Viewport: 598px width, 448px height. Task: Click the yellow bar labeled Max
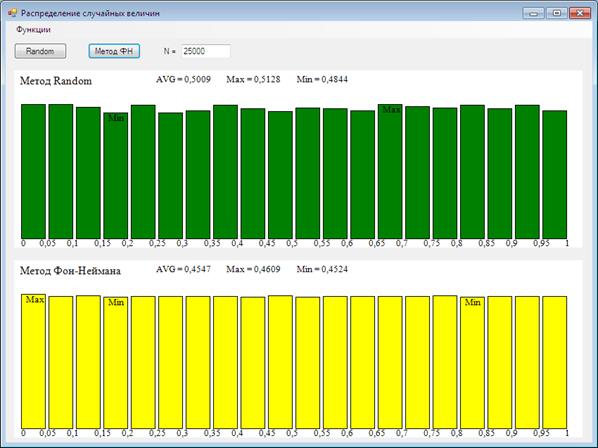pyautogui.click(x=33, y=361)
